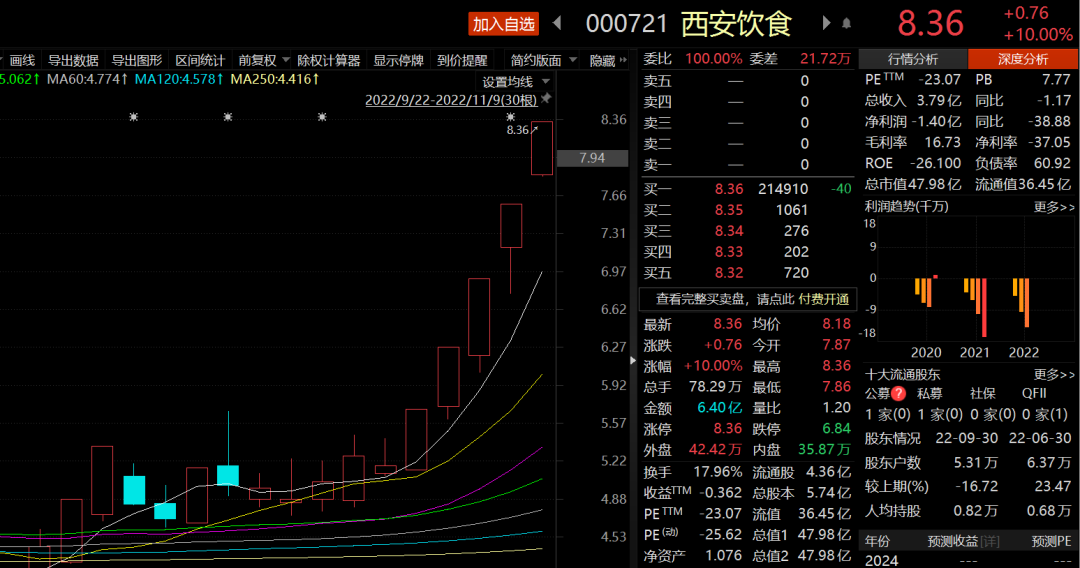Screen dimensions: 1080x568
Task: Click the MA250:4.416 indicator label
Action: click(x=274, y=79)
